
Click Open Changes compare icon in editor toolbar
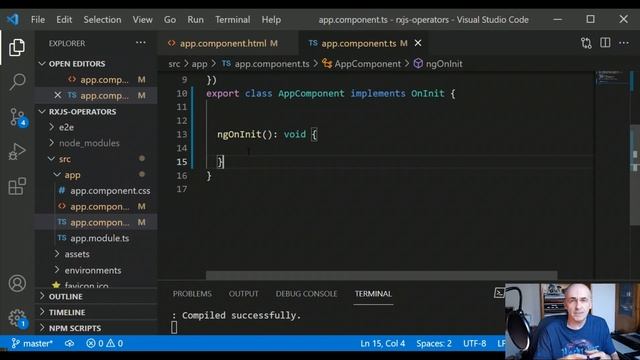[586, 43]
